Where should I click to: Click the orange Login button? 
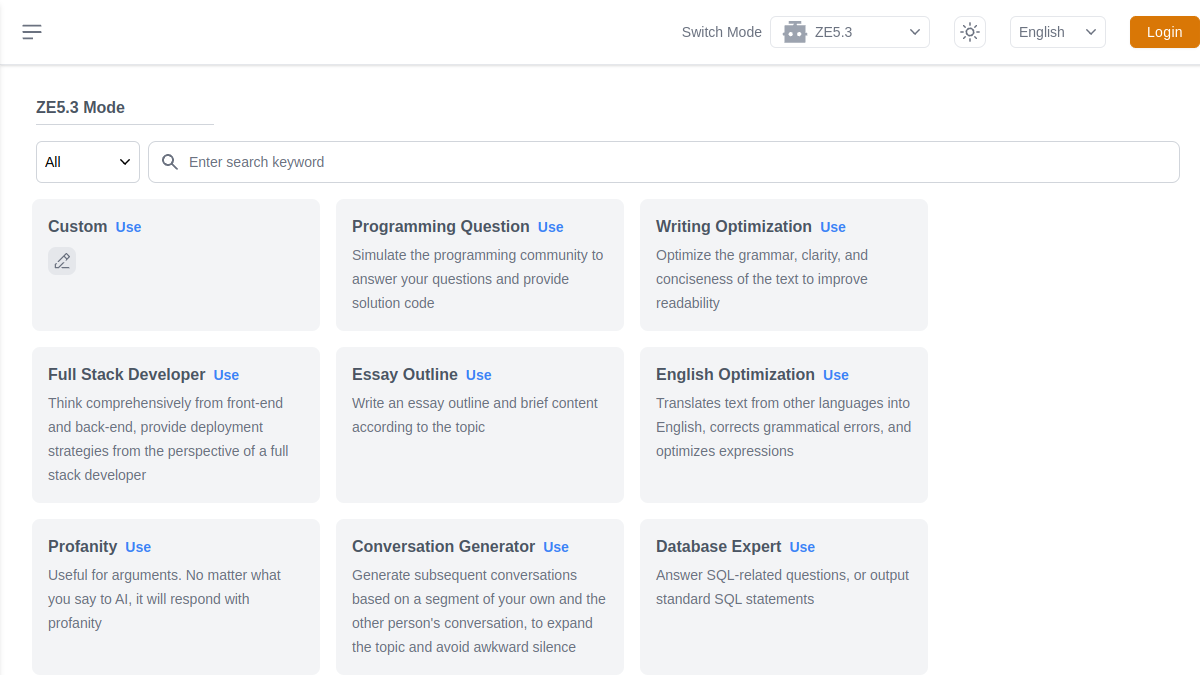1164,32
